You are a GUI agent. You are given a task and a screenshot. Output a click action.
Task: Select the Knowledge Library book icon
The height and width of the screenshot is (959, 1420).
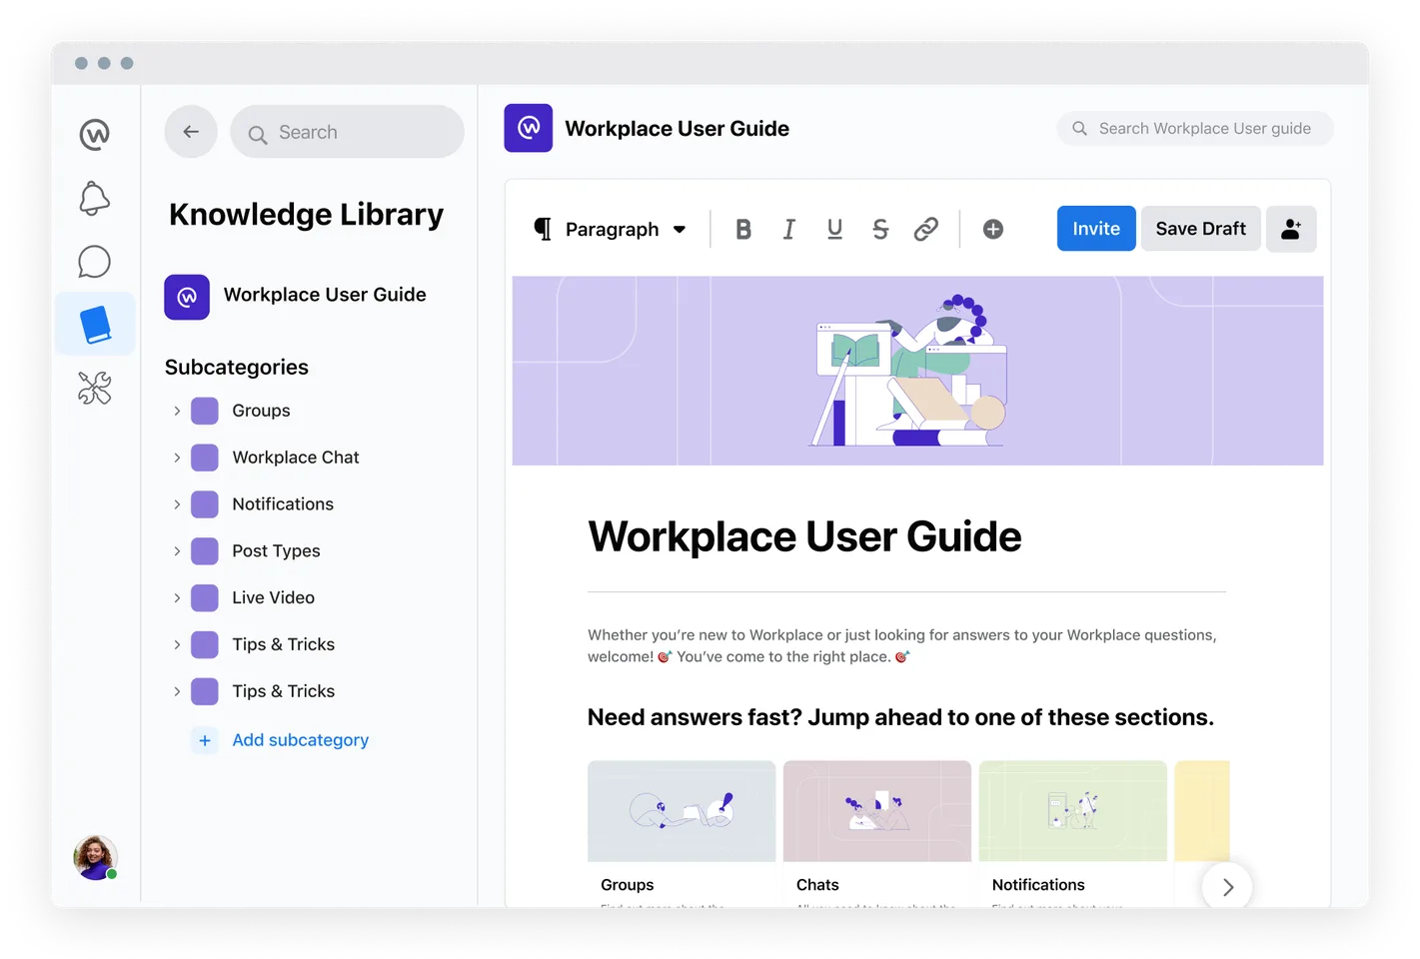click(95, 324)
